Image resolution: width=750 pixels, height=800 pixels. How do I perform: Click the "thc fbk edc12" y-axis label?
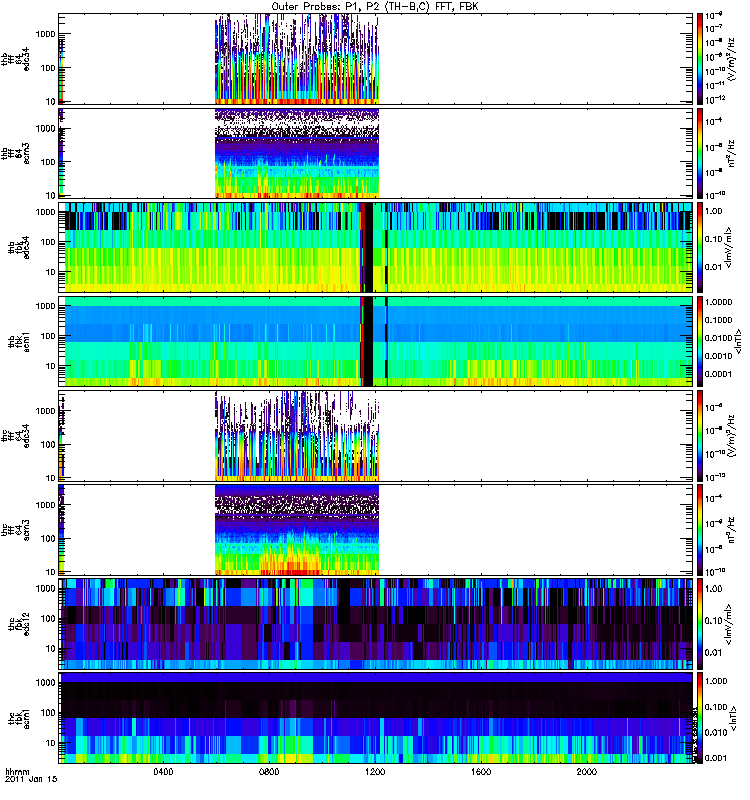coord(18,624)
